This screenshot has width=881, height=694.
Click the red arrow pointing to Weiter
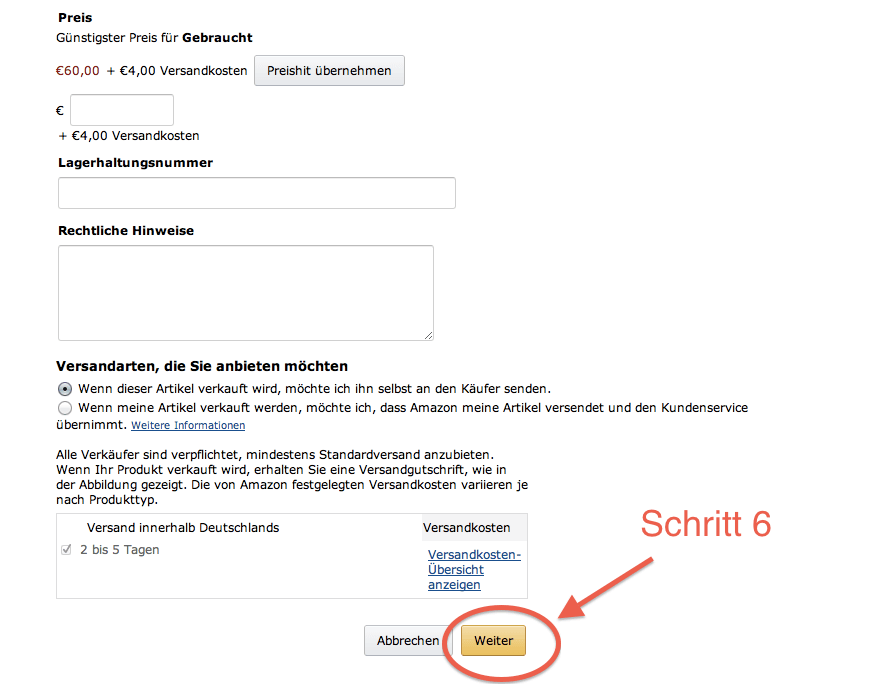pyautogui.click(x=606, y=588)
